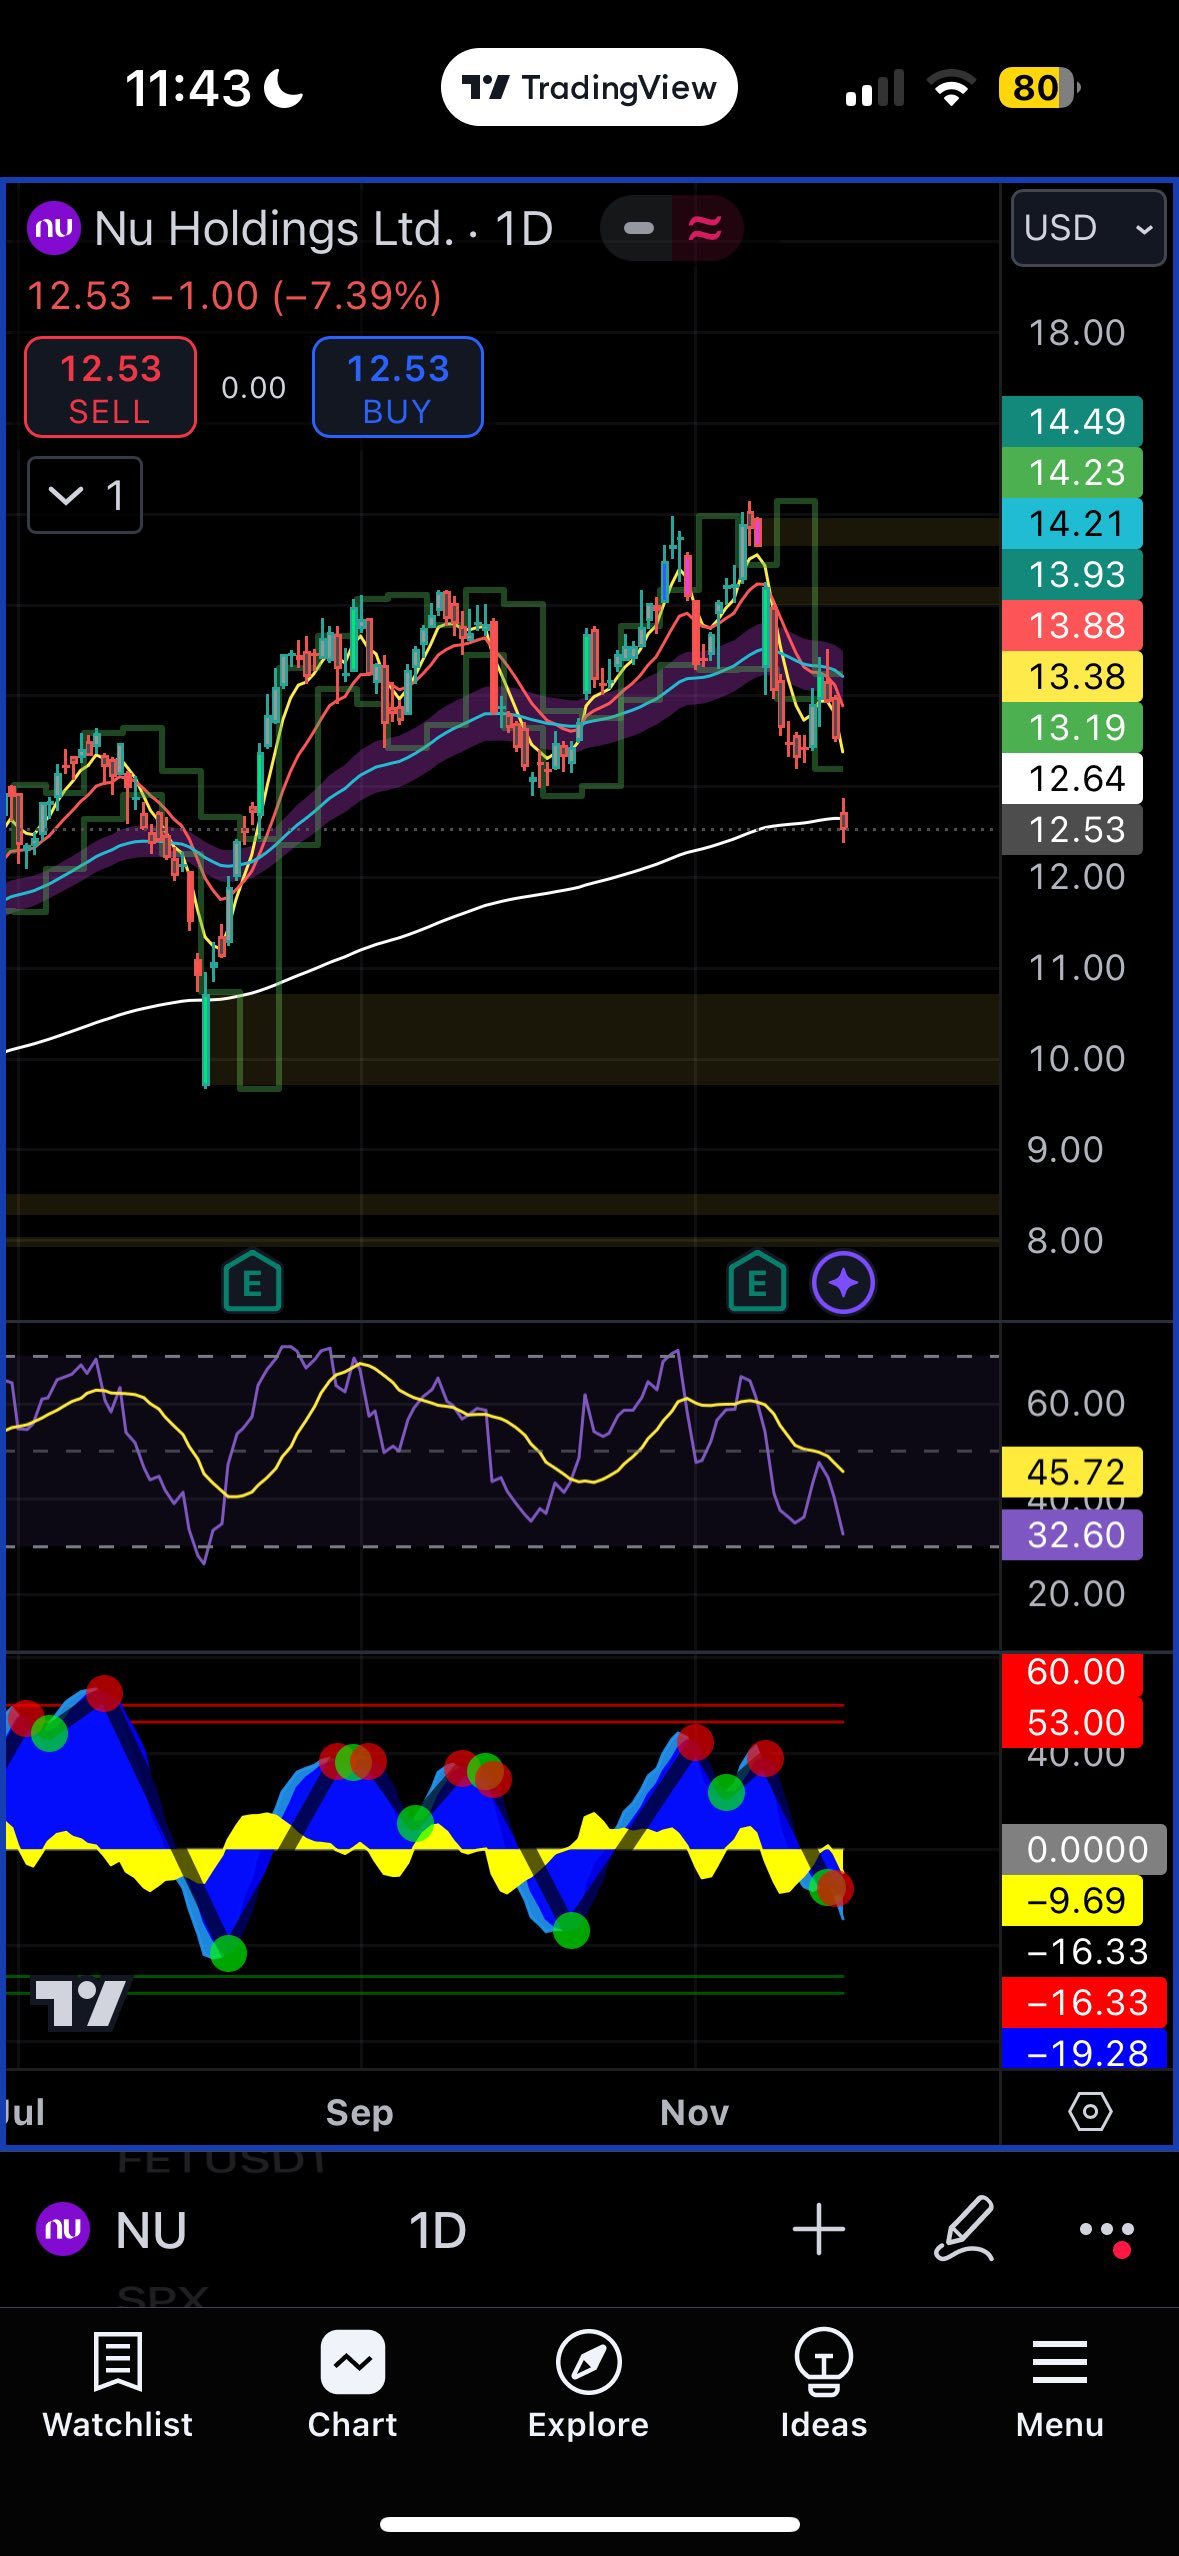Select the 13.19 green price label
The height and width of the screenshot is (2556, 1179).
1072,727
